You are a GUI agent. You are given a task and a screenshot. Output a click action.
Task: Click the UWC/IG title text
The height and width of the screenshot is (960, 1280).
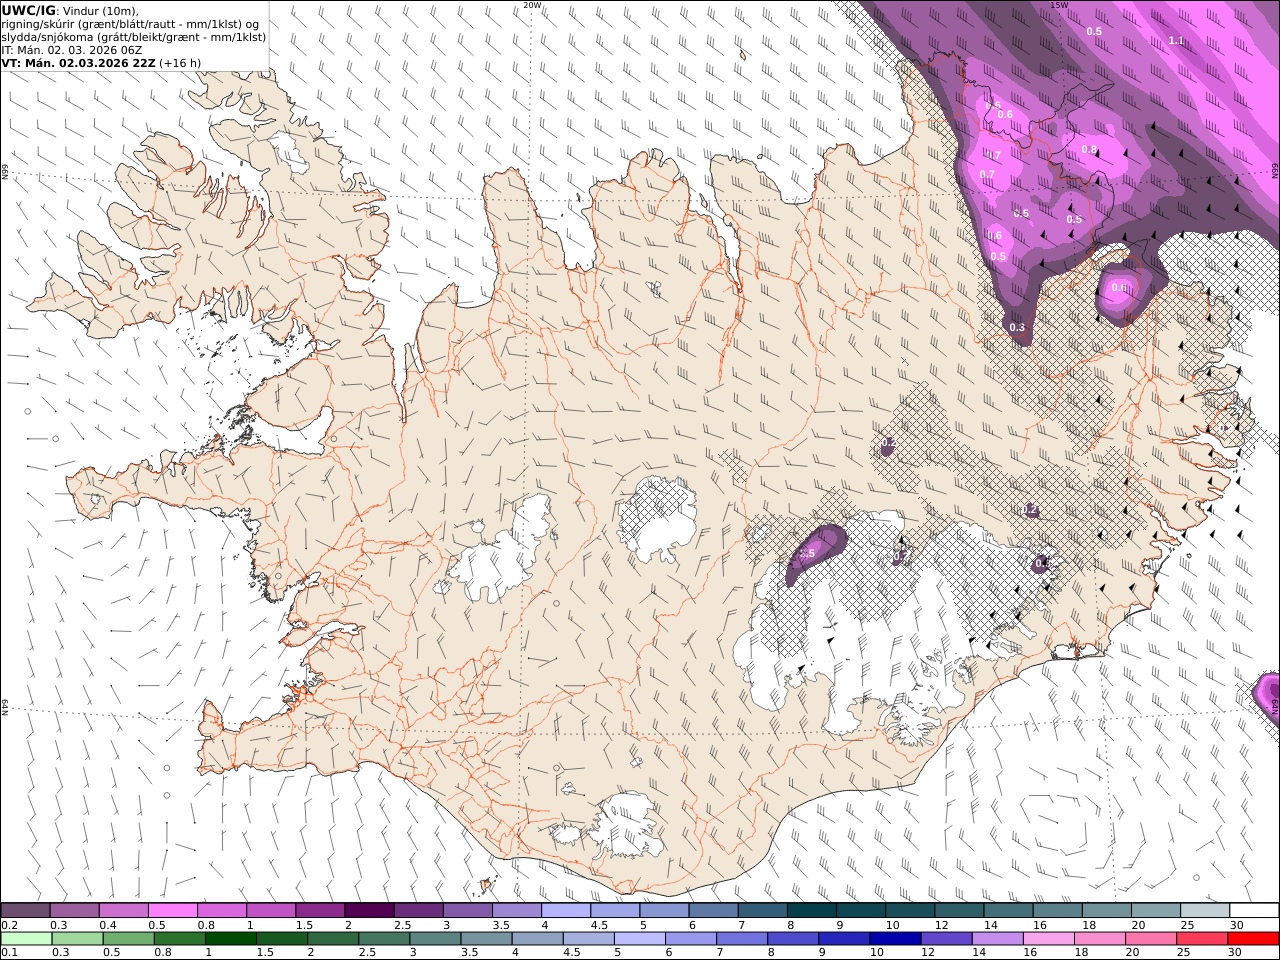point(28,11)
